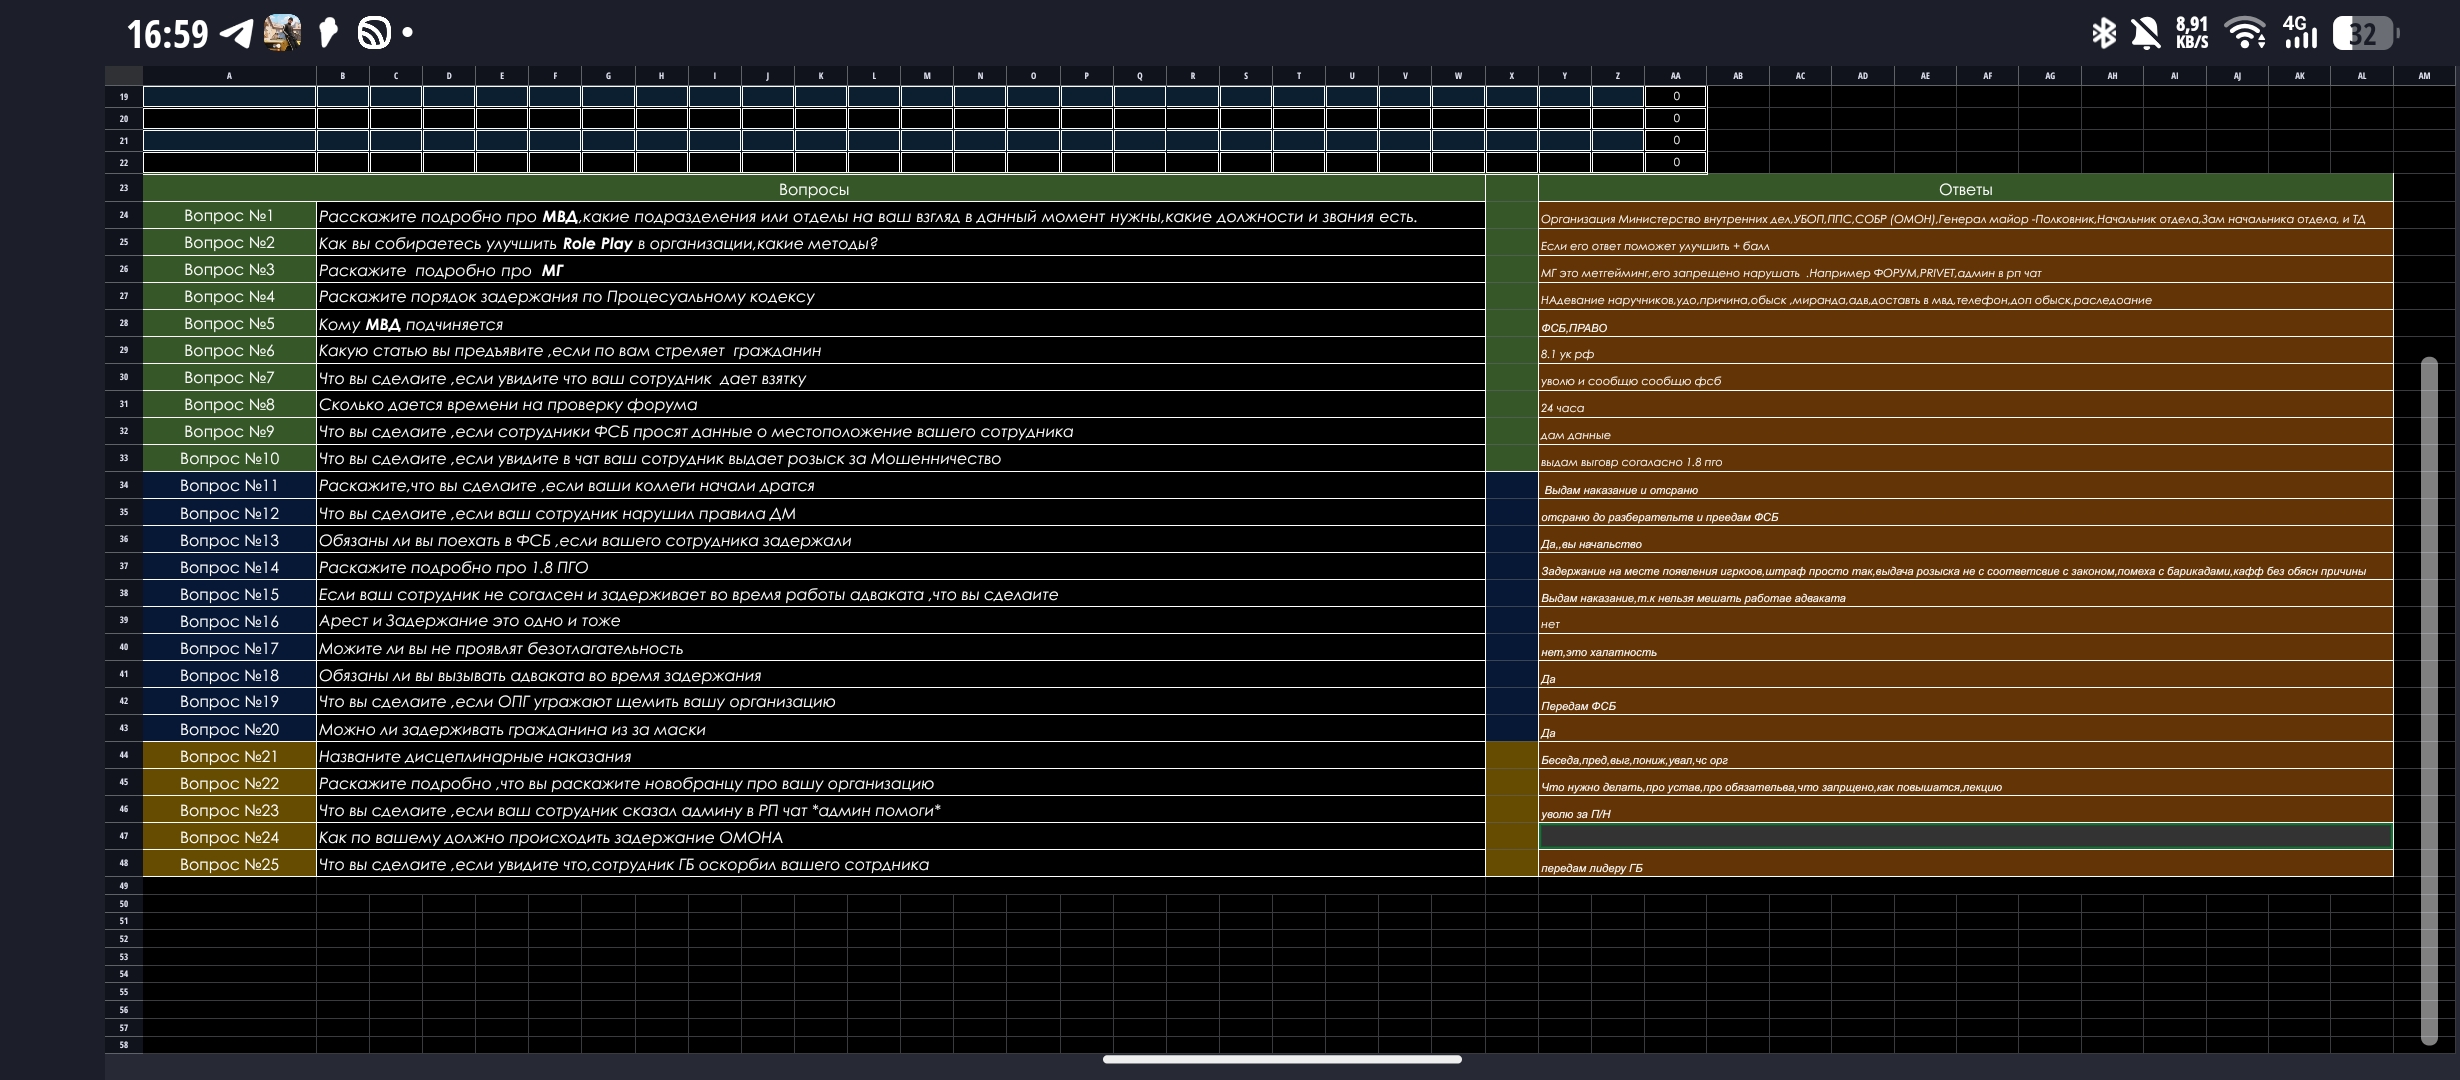2460x1080 pixels.
Task: Select row 47 header
Action: click(124, 836)
